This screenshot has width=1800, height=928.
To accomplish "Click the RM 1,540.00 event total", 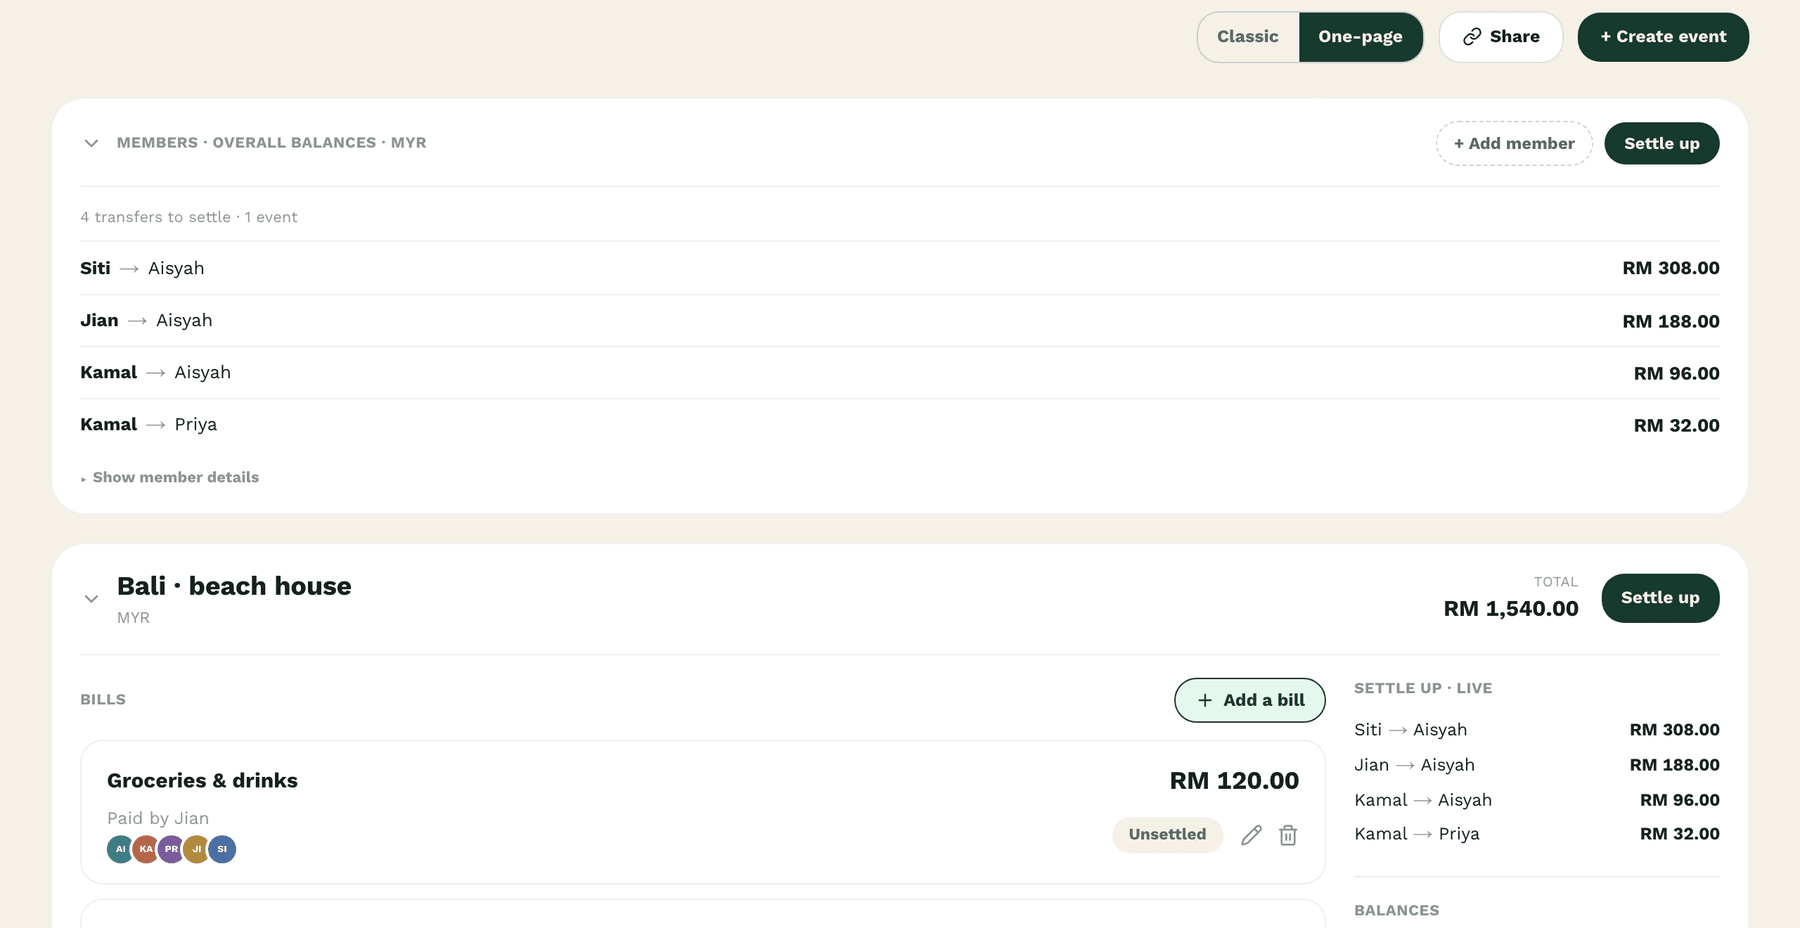I will tap(1511, 609).
